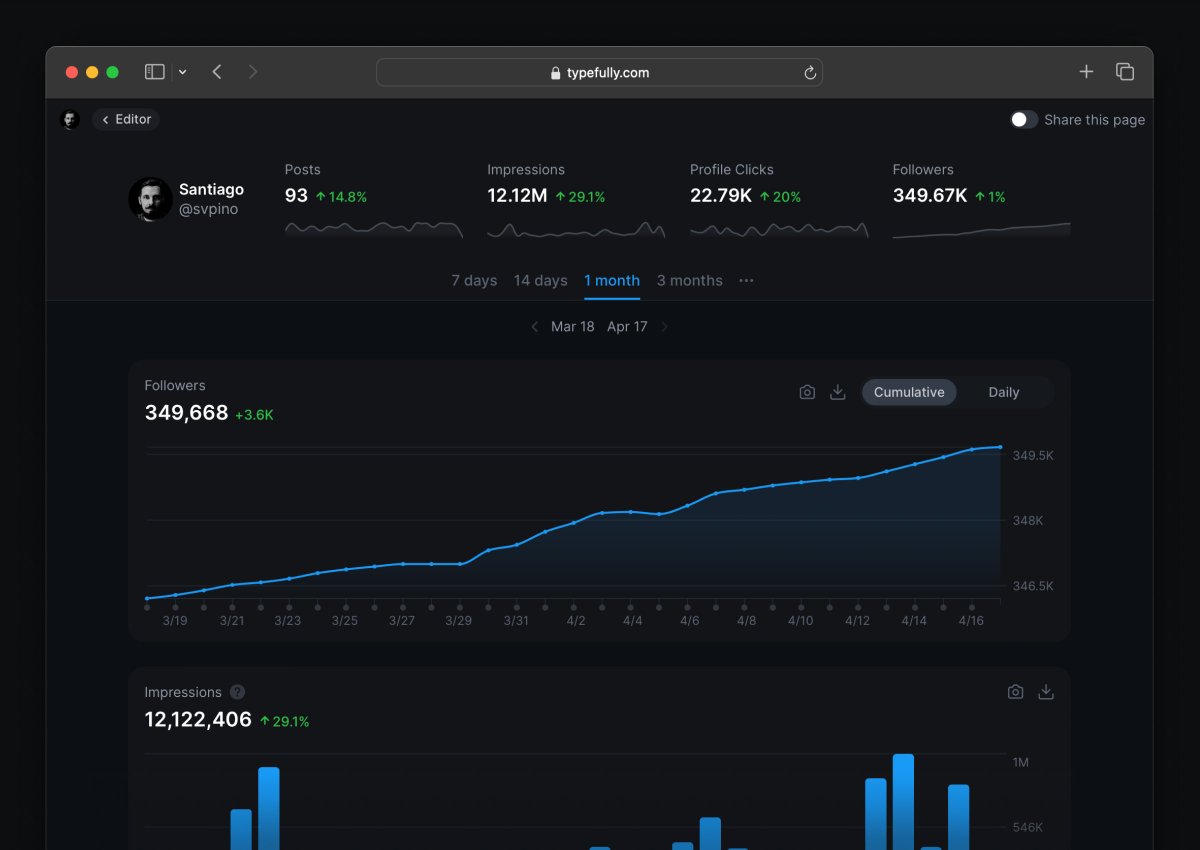Switch the Followers chart to Daily view
Screen dimensions: 1200x850
point(1004,392)
